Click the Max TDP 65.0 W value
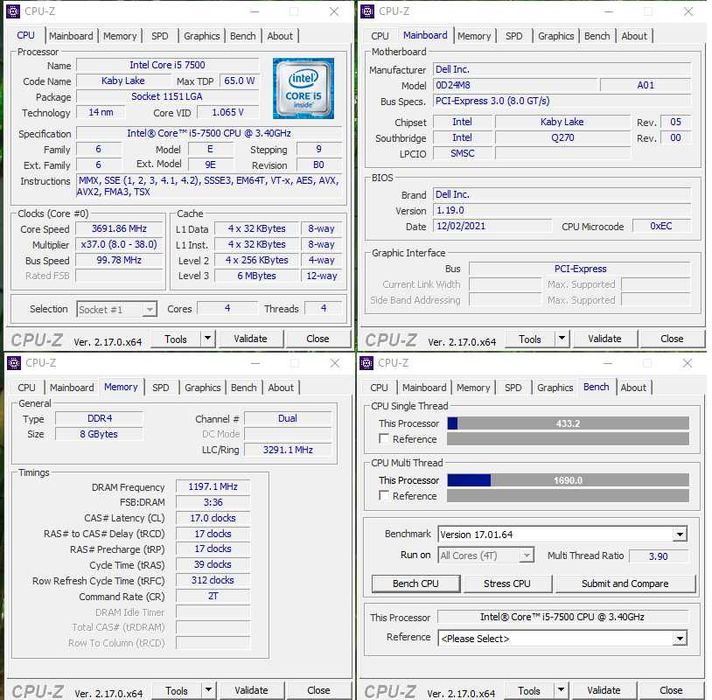Viewport: 712px width, 700px height. click(239, 81)
